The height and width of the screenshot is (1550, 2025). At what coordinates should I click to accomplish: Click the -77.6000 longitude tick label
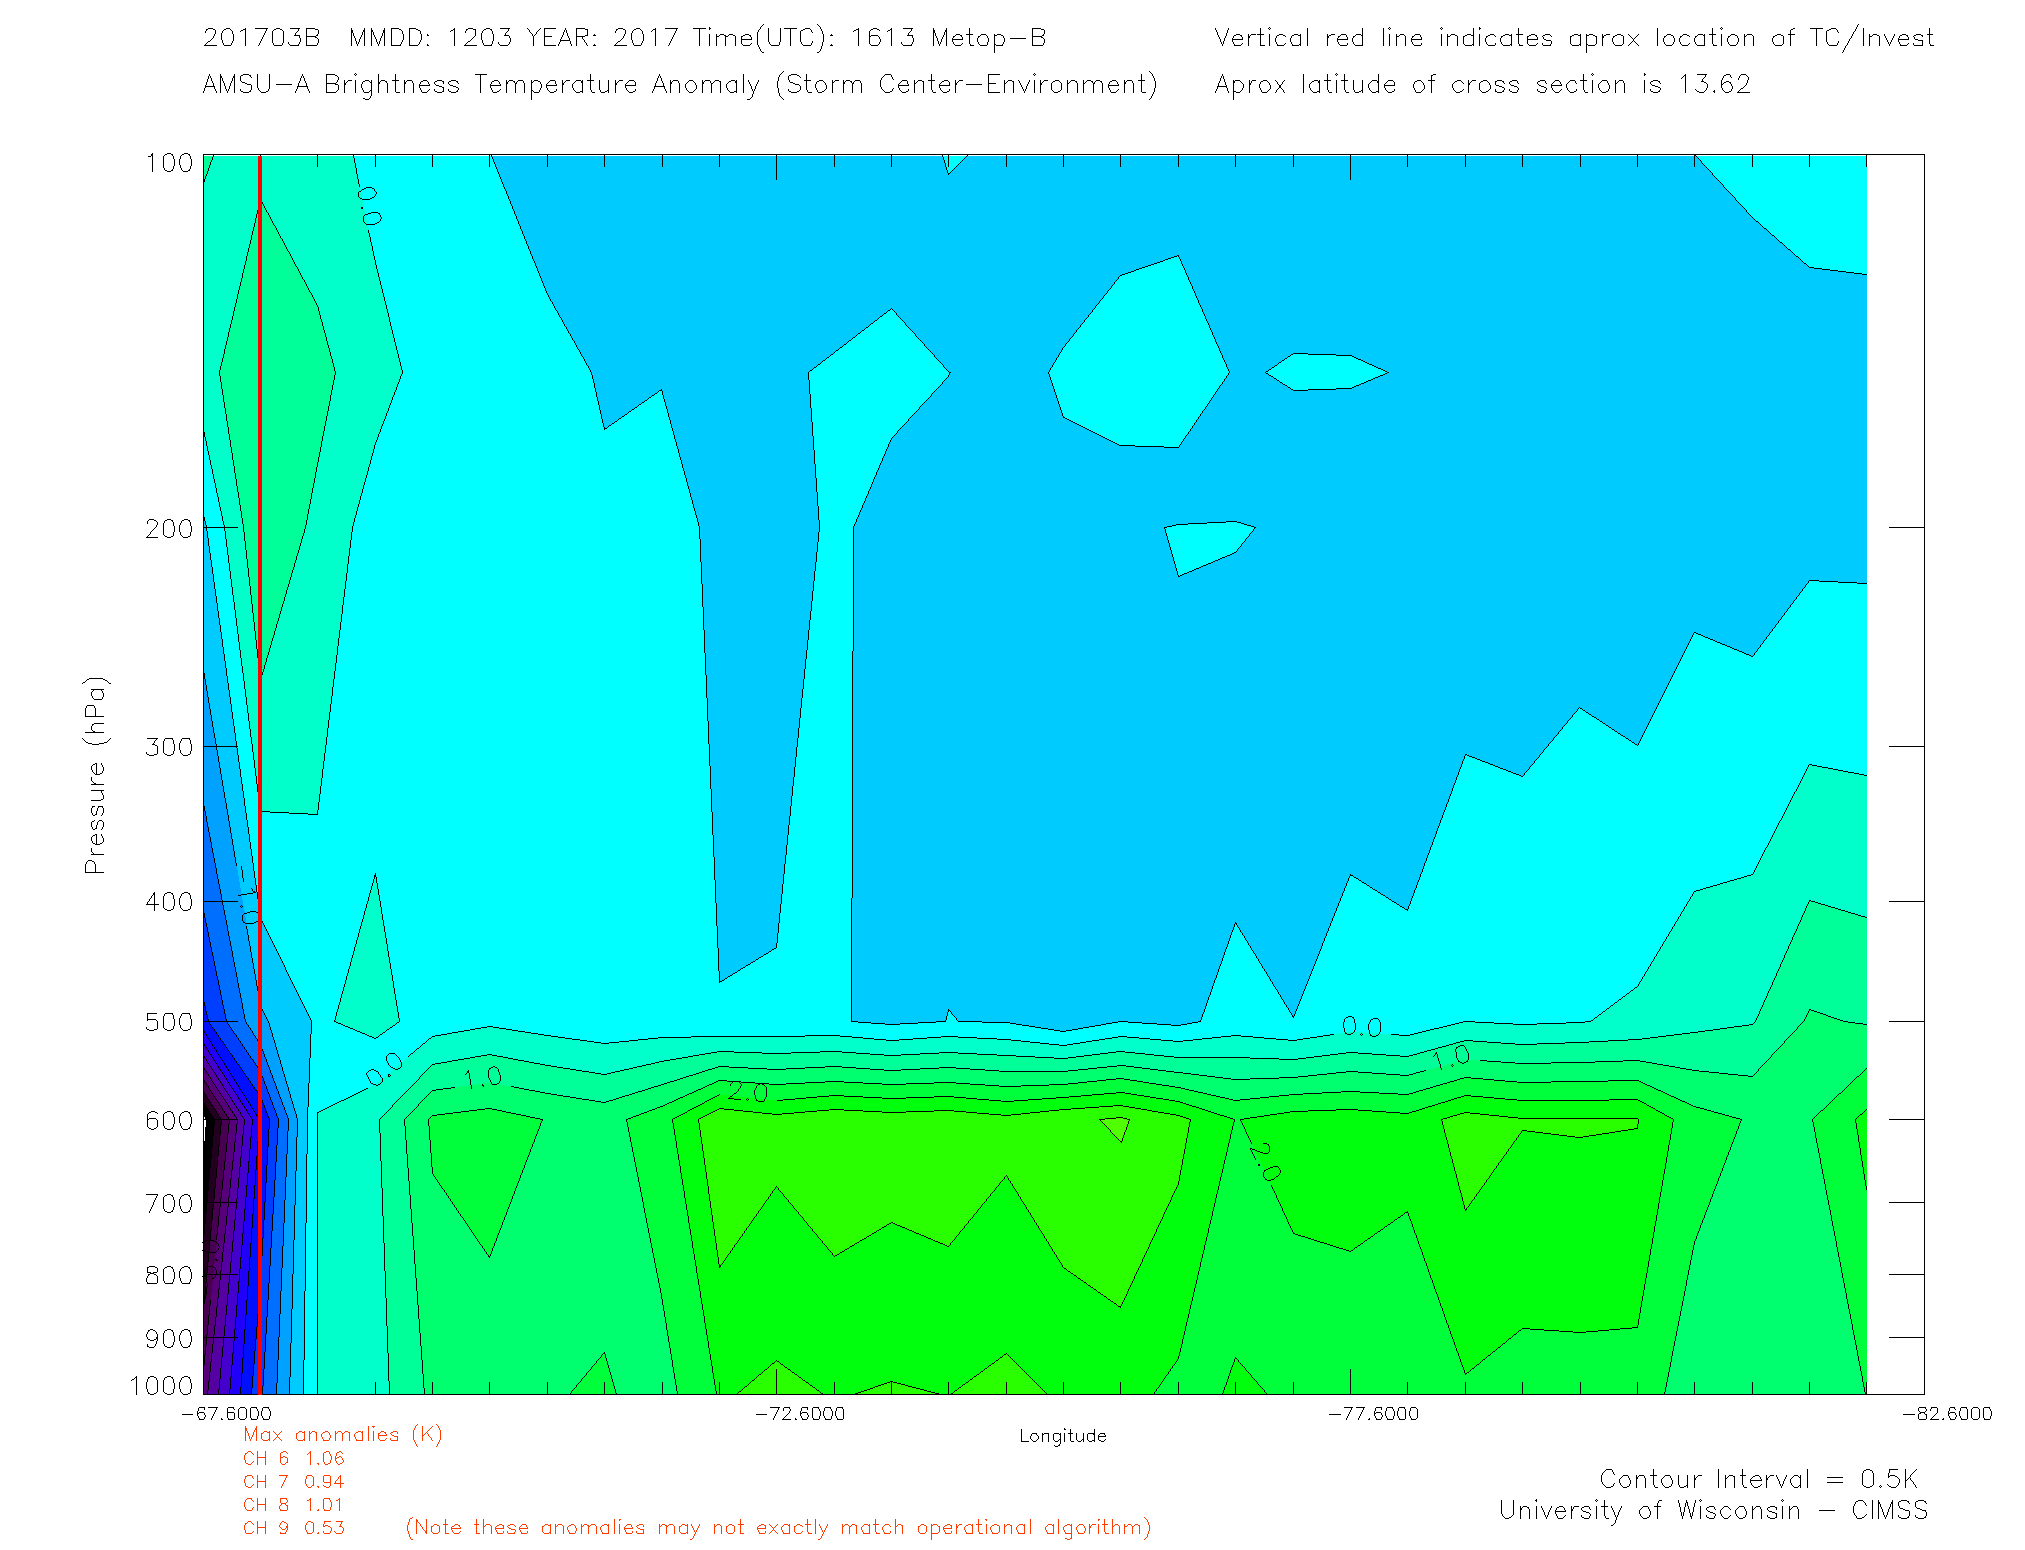click(x=1373, y=1414)
